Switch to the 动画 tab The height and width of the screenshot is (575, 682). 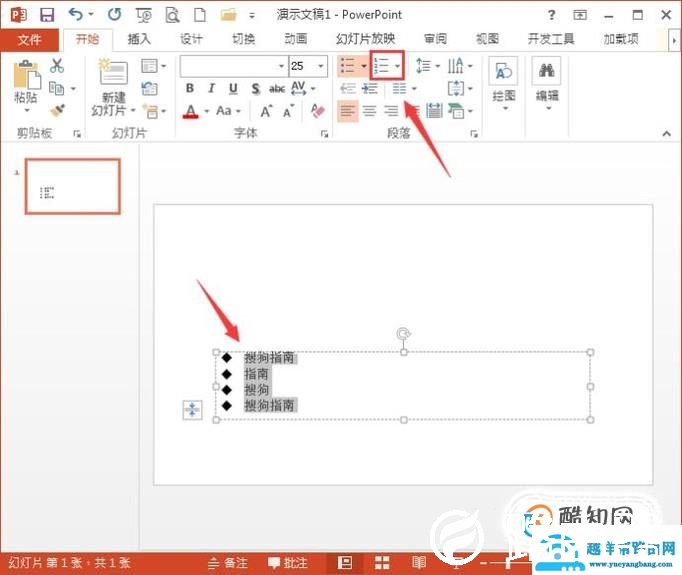(x=295, y=39)
